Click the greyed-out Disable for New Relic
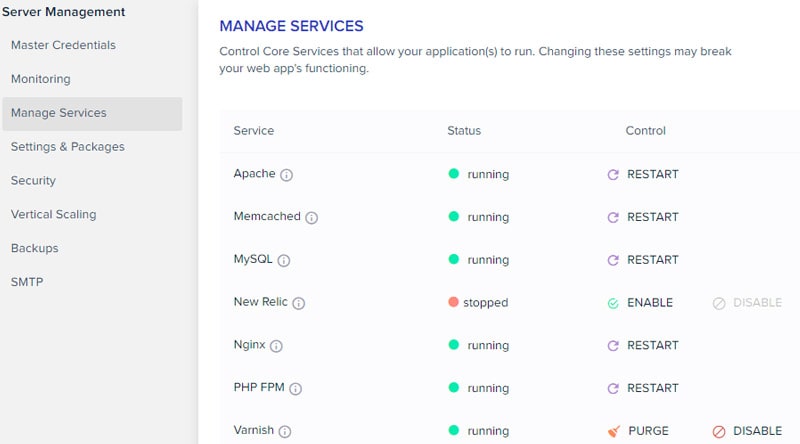 [x=747, y=303]
